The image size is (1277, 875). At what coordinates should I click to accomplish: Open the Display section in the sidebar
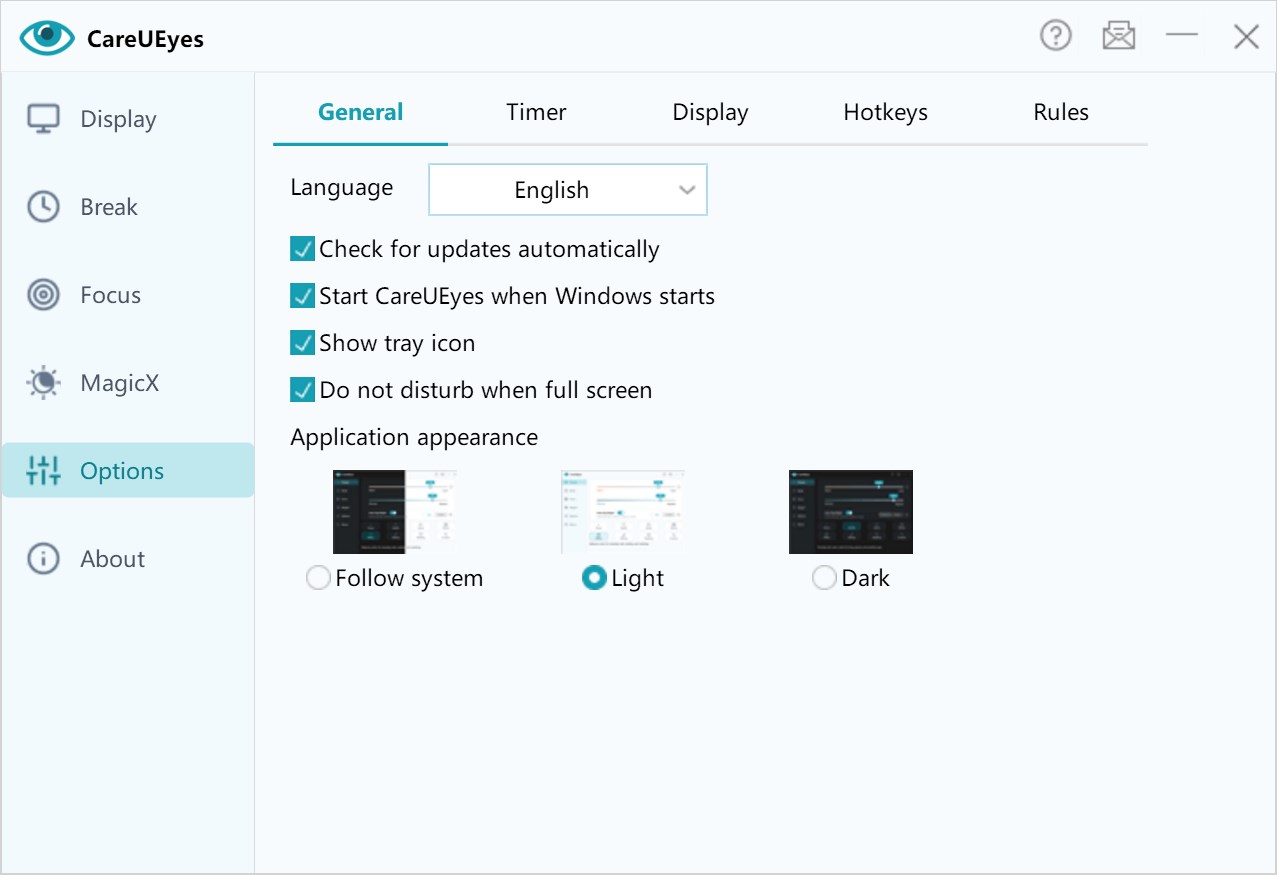pos(128,119)
